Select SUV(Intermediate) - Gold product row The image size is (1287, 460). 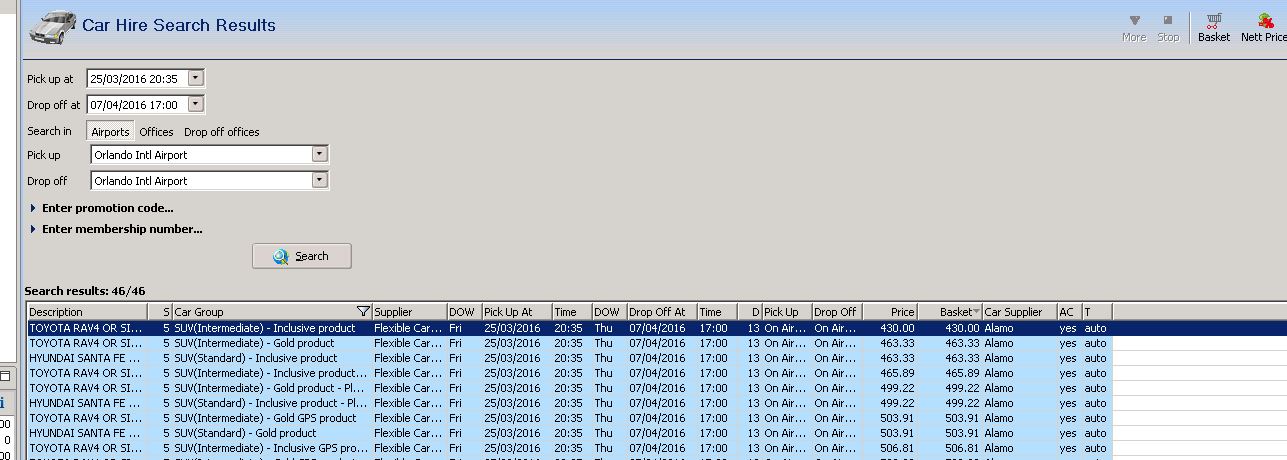[569, 343]
